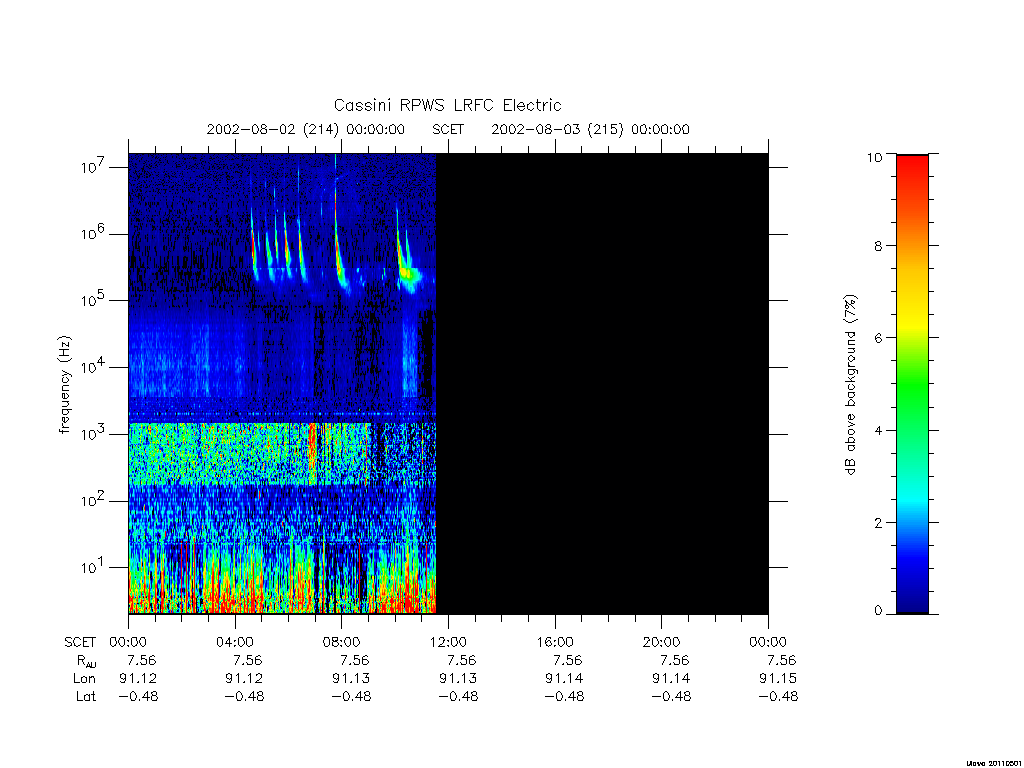The image size is (1024, 768).
Task: Click the Lon value '91.13' under 08:00
Action: click(351, 679)
